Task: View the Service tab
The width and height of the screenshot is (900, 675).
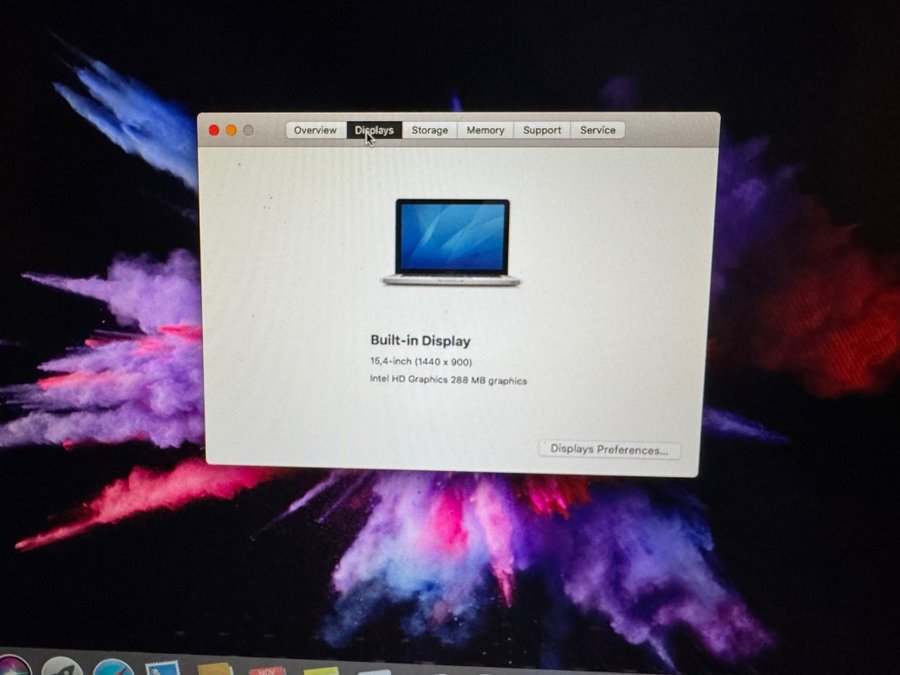Action: click(598, 130)
